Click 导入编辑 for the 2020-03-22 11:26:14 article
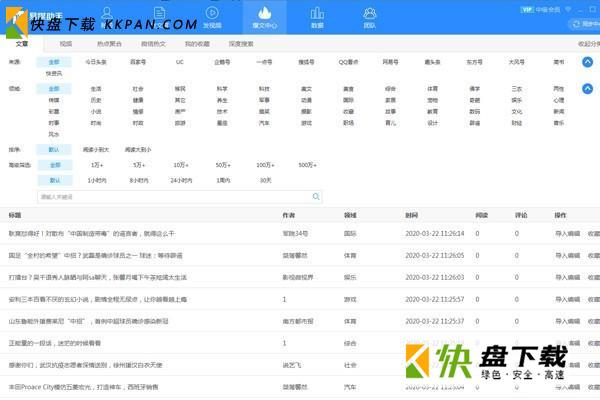The width and height of the screenshot is (600, 400). 568,233
